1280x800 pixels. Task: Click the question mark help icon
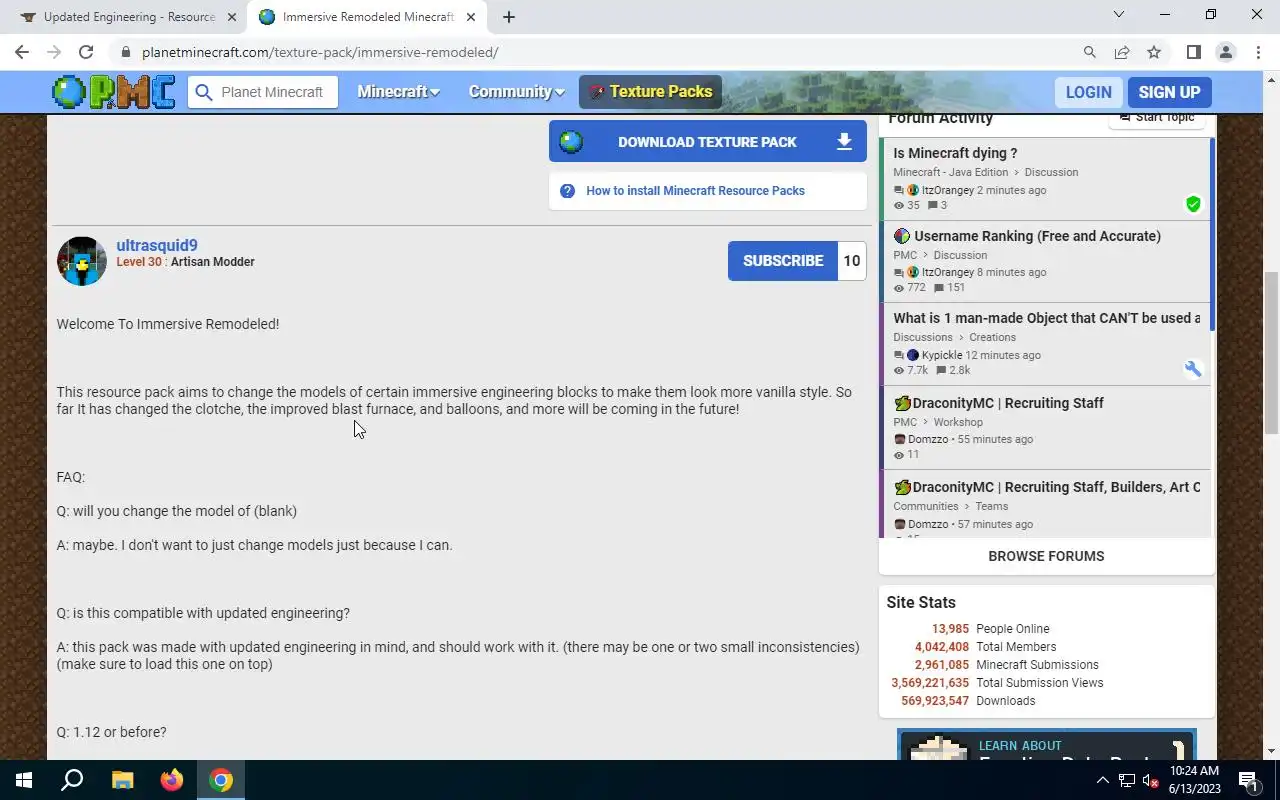[567, 191]
